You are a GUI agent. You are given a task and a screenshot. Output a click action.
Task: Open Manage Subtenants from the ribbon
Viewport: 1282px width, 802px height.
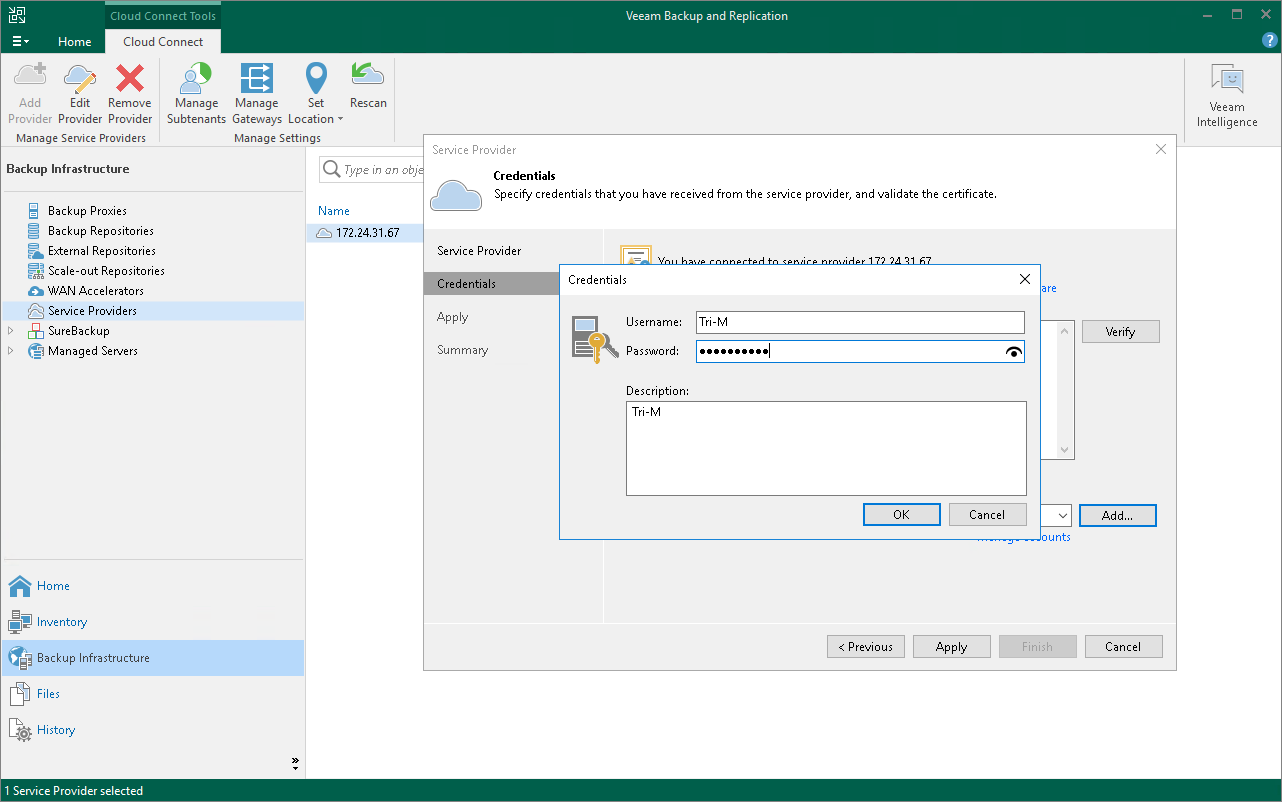[x=196, y=93]
